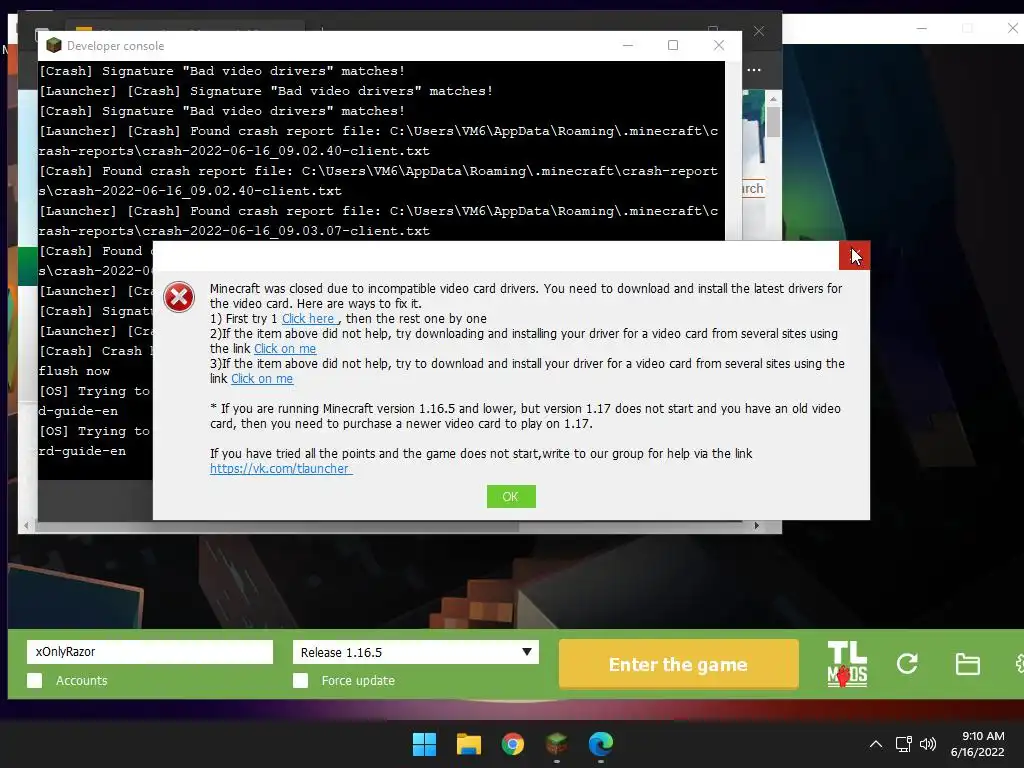Open TL Mods icon in launcher bar
Screen dimensions: 1024x768
[x=847, y=664]
